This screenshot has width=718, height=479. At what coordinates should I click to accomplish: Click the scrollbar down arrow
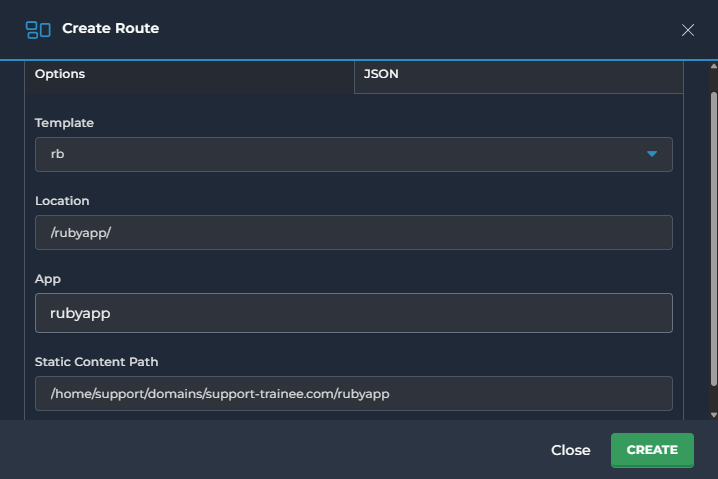pyautogui.click(x=713, y=415)
